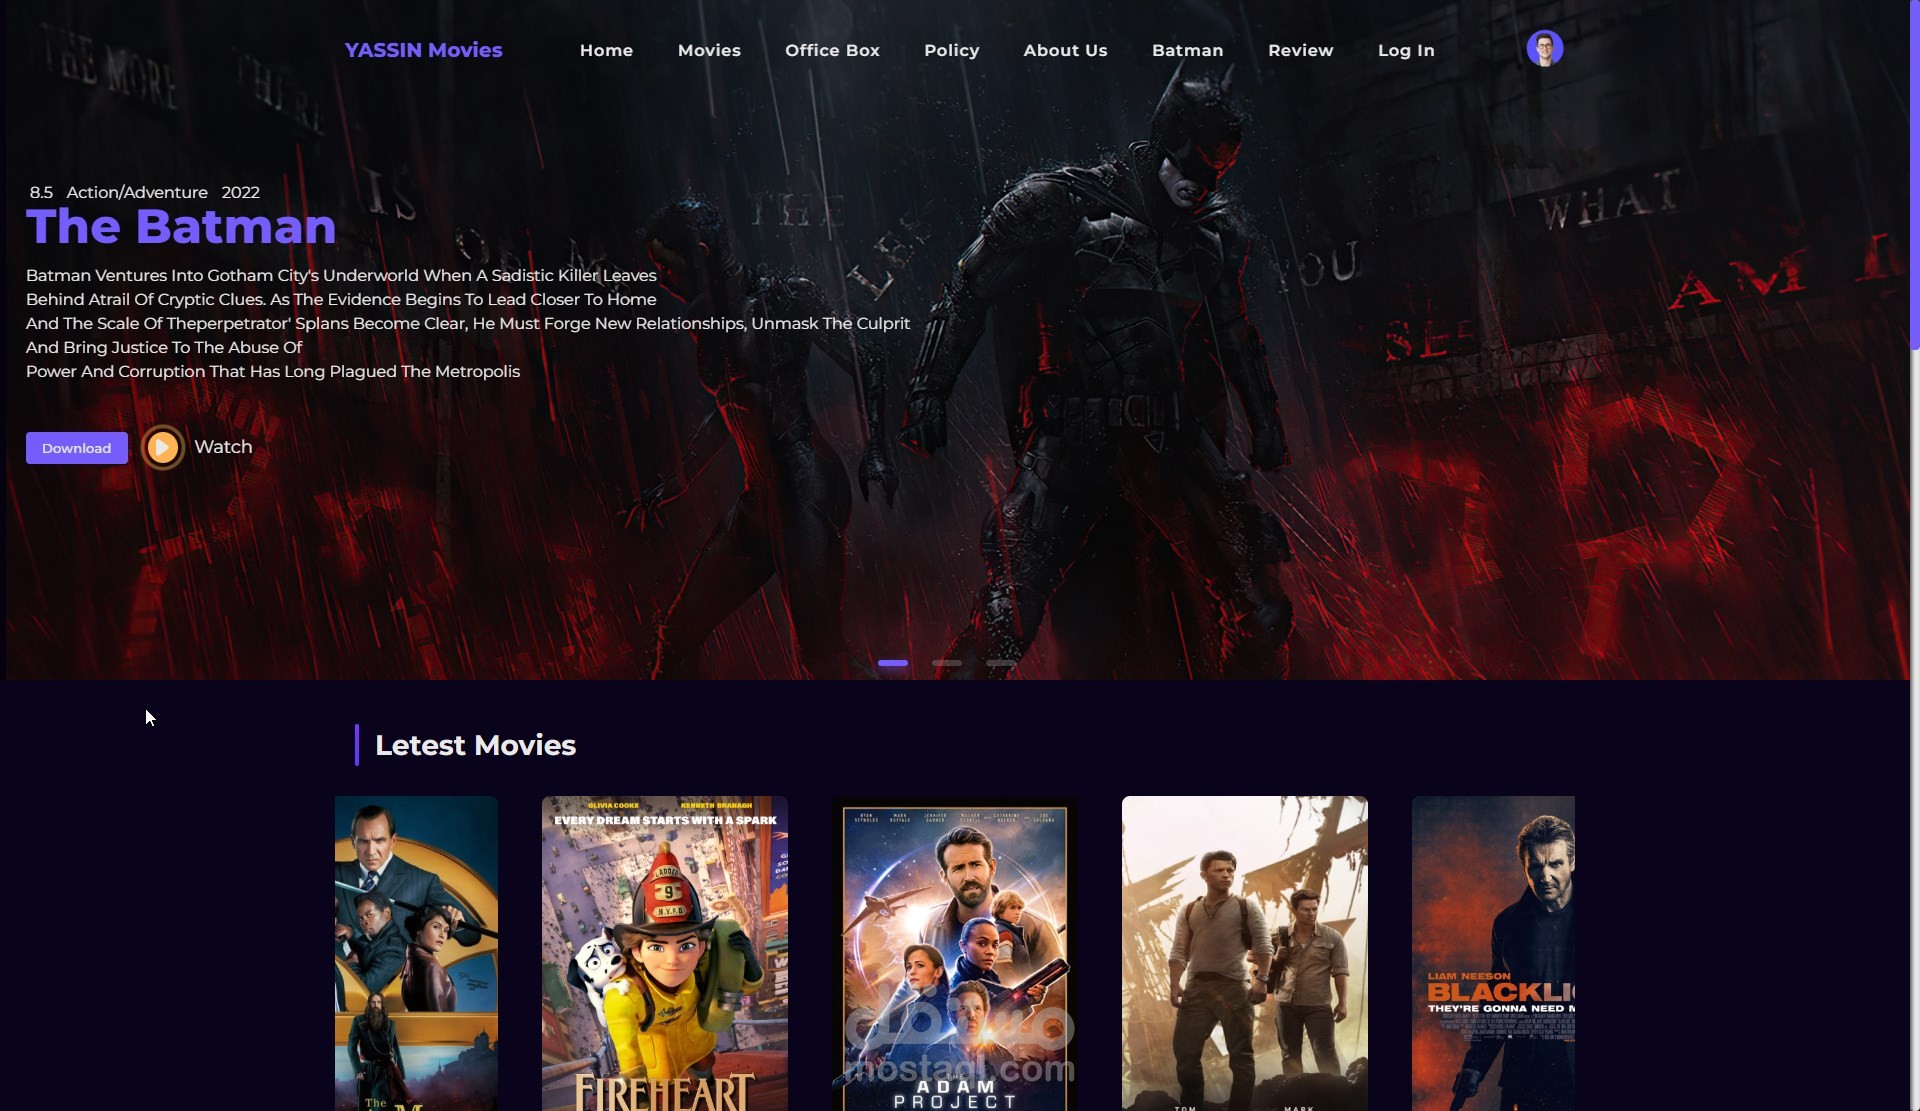This screenshot has width=1920, height=1111.
Task: Open the Movies menu item
Action: [709, 50]
